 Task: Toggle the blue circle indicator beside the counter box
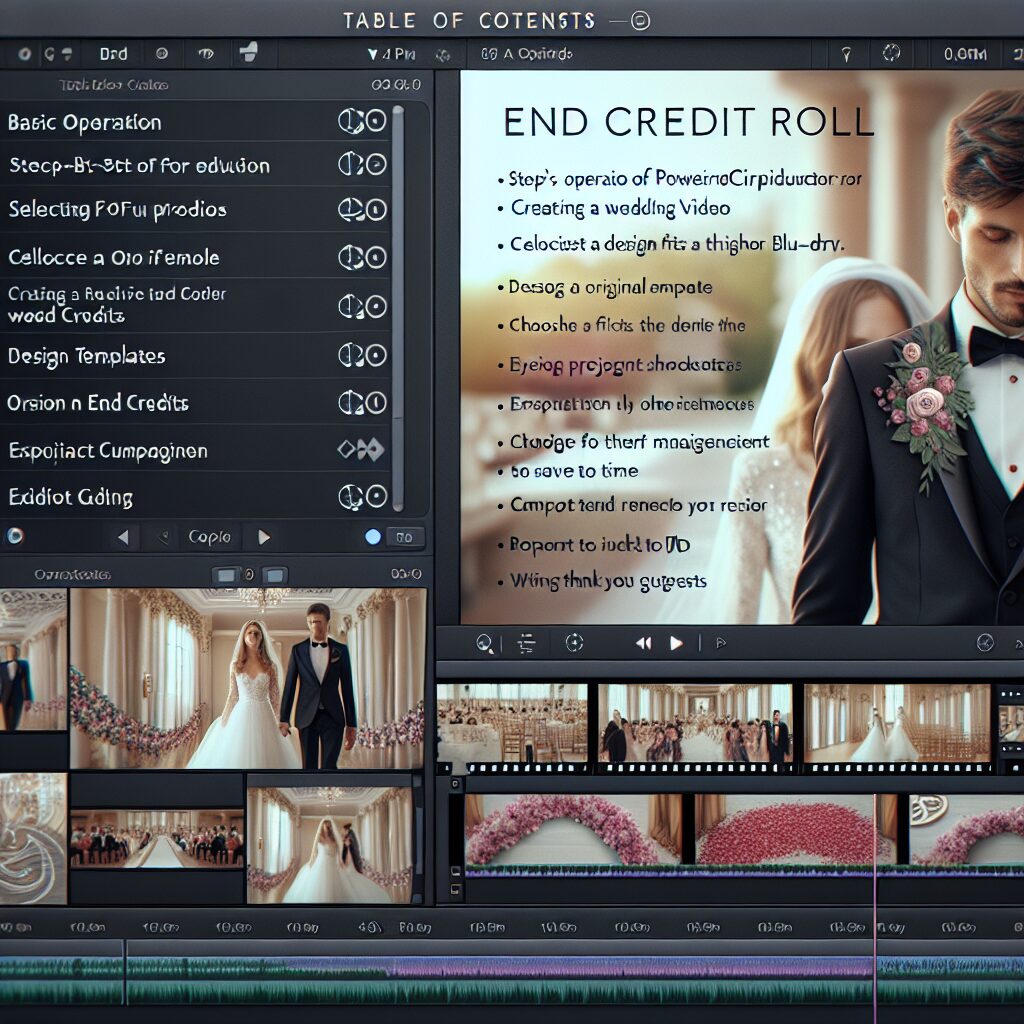click(373, 537)
